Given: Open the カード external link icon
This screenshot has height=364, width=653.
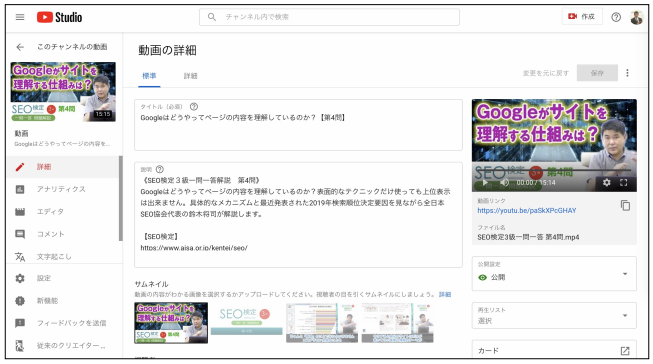Looking at the screenshot, I should (x=625, y=351).
